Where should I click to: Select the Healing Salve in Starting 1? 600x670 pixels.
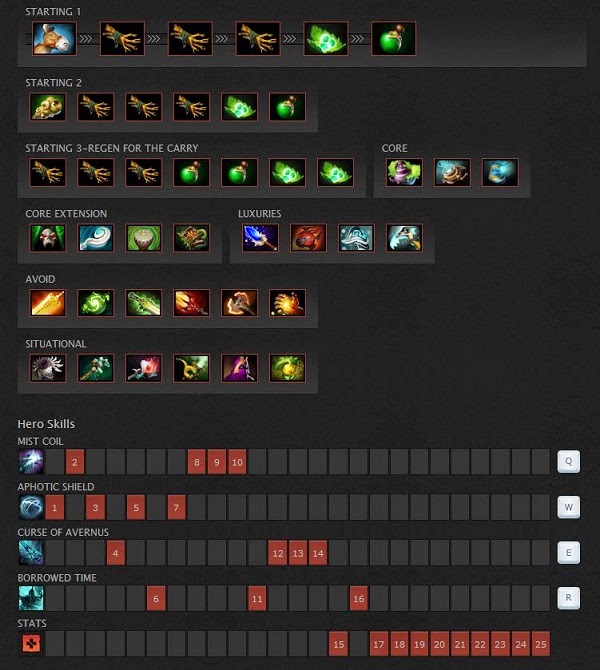394,39
